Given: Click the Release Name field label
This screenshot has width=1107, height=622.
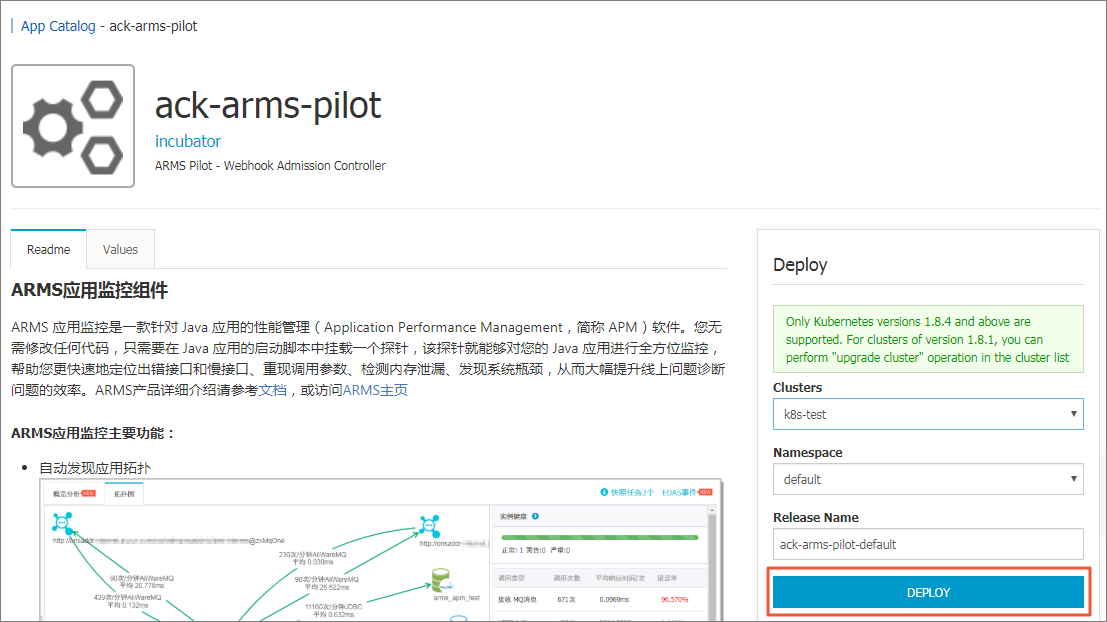Looking at the screenshot, I should tap(815, 518).
